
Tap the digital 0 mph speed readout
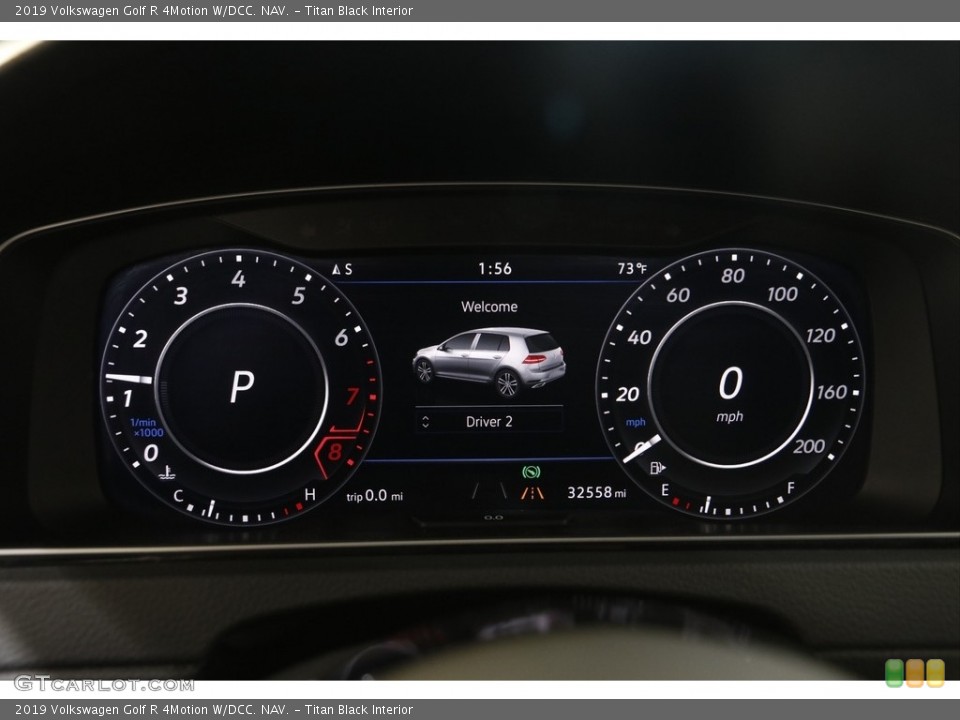(x=730, y=394)
